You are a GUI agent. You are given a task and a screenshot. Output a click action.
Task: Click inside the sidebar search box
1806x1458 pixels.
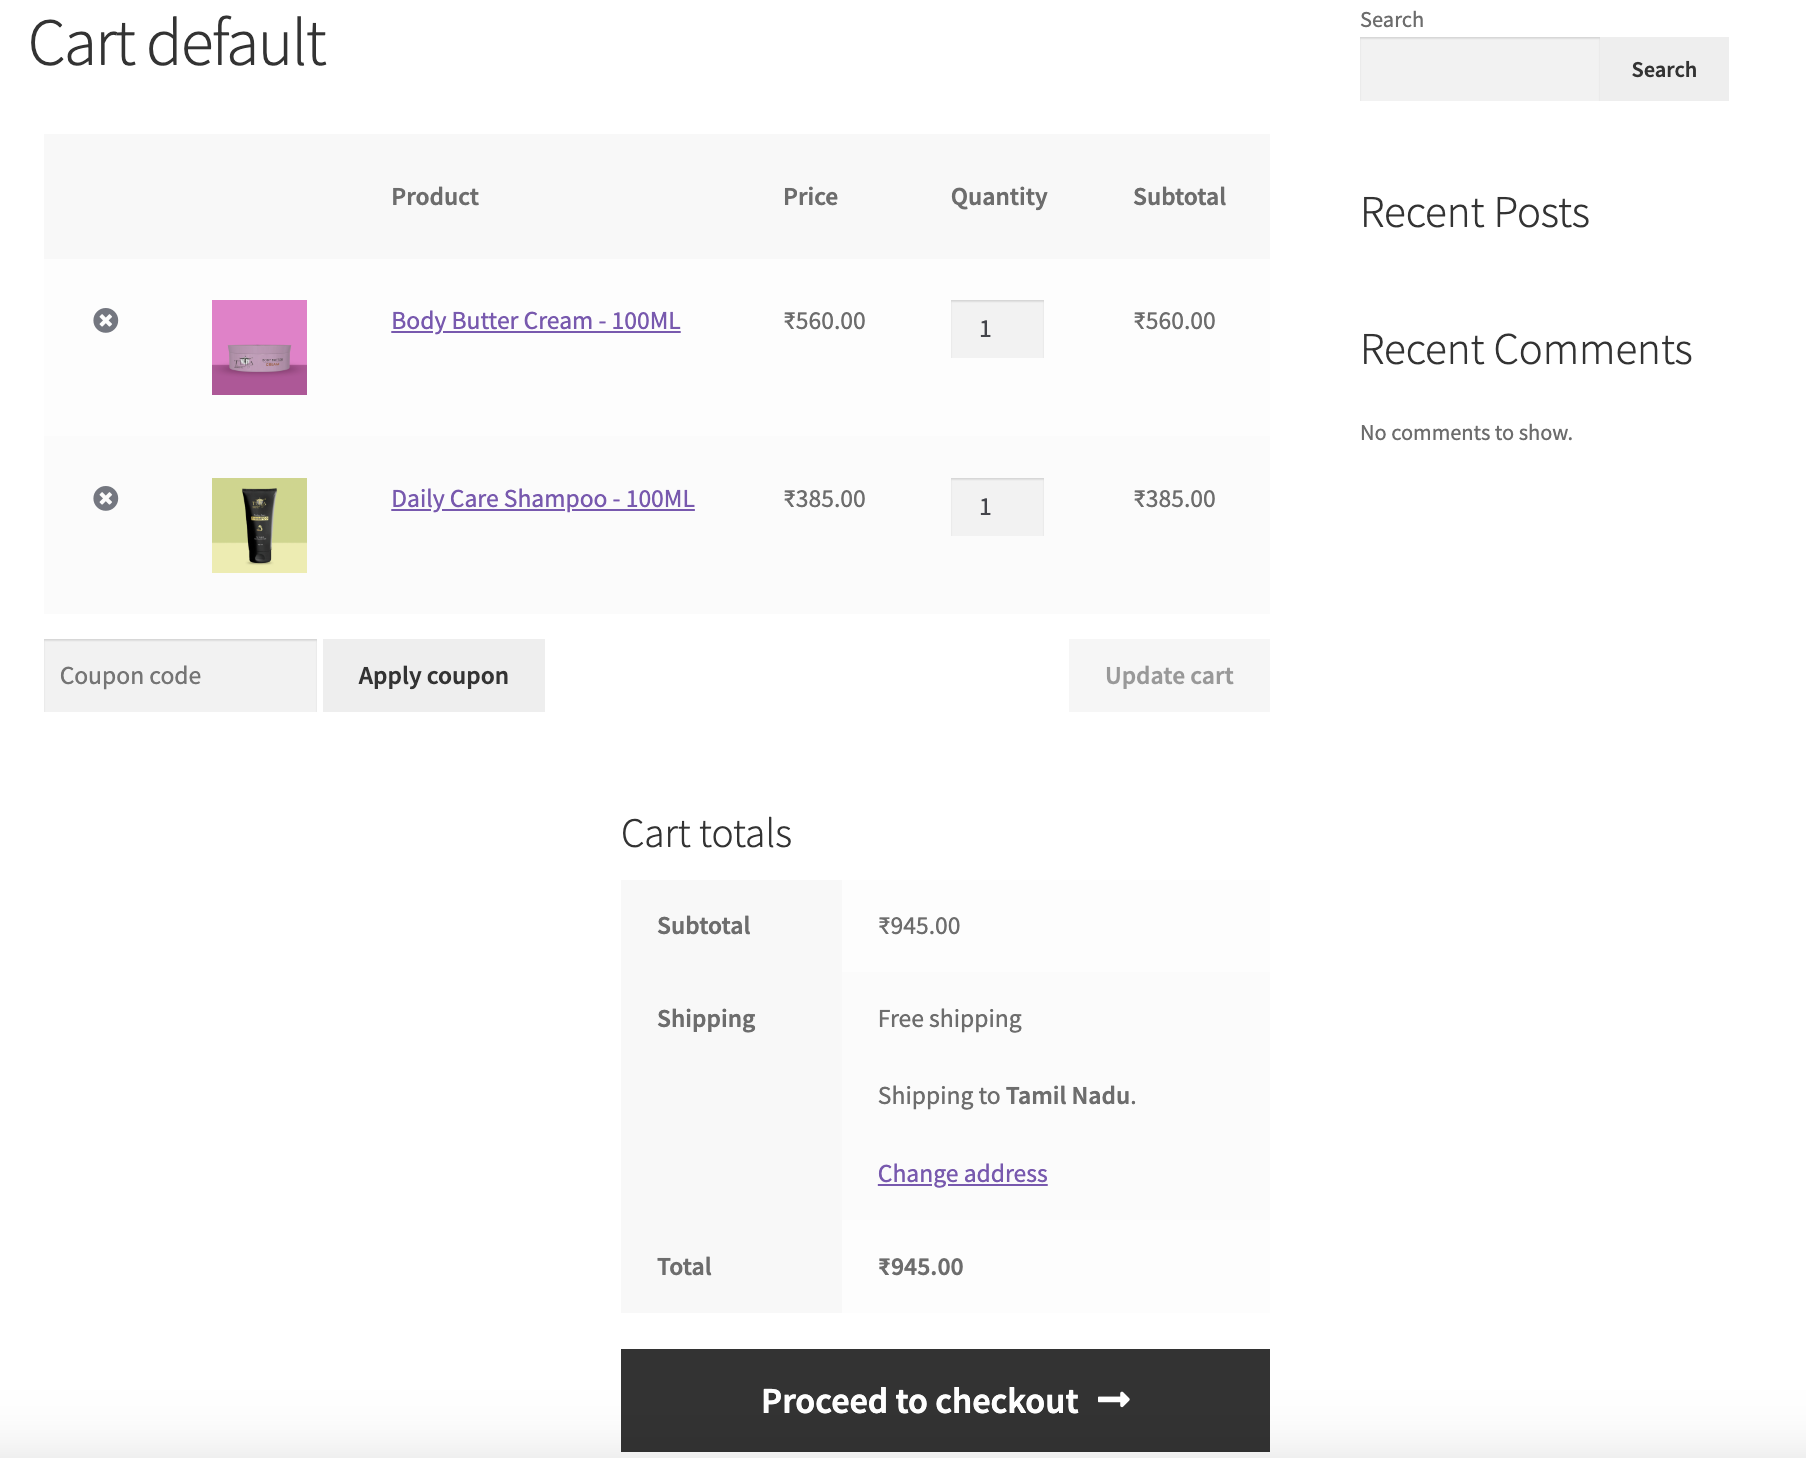(1479, 70)
